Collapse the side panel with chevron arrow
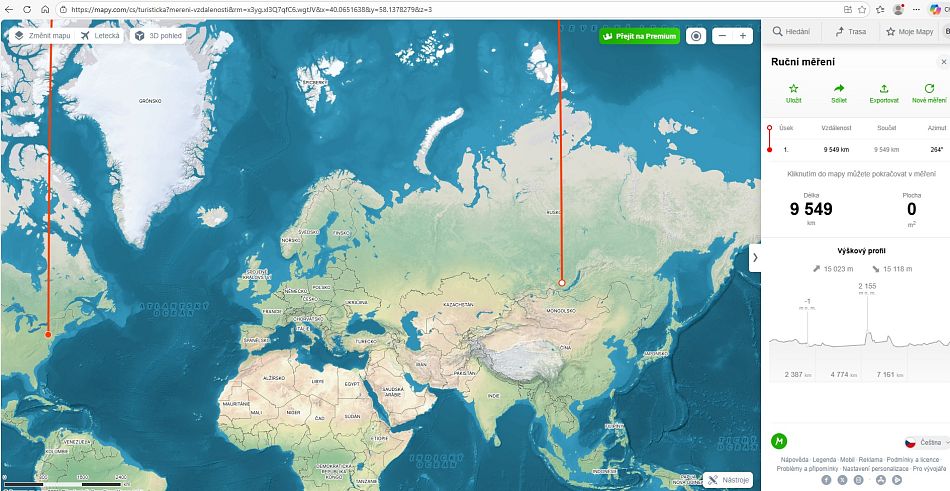The width and height of the screenshot is (950, 491). [x=755, y=257]
